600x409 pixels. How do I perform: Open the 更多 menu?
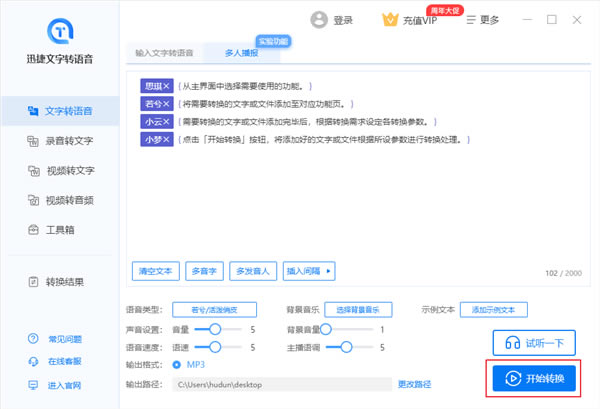483,20
